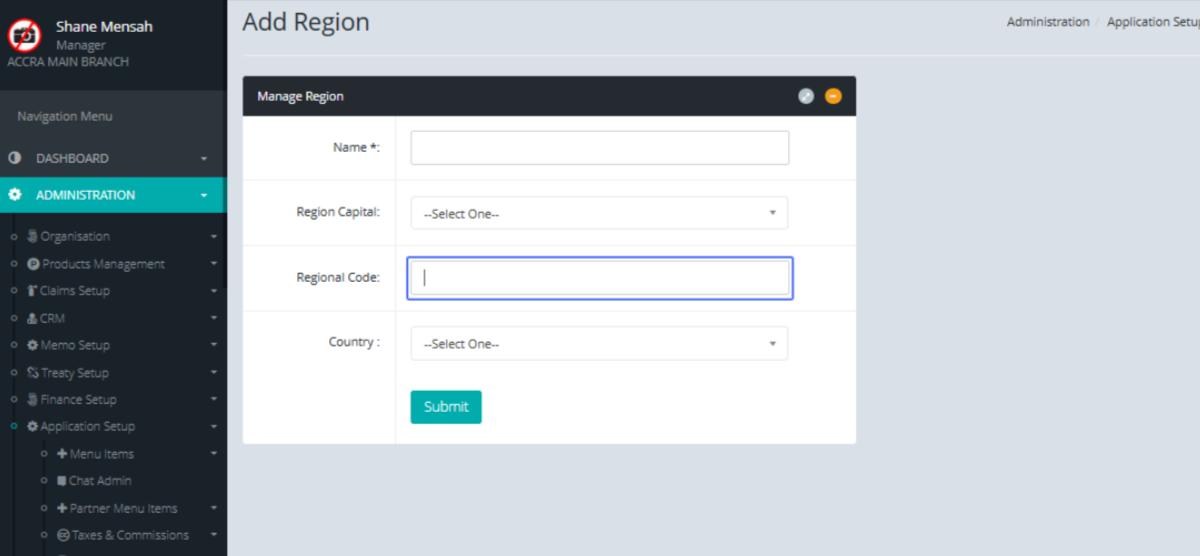Image resolution: width=1200 pixels, height=556 pixels.
Task: Collapse panel with the orange minus icon
Action: [x=833, y=96]
